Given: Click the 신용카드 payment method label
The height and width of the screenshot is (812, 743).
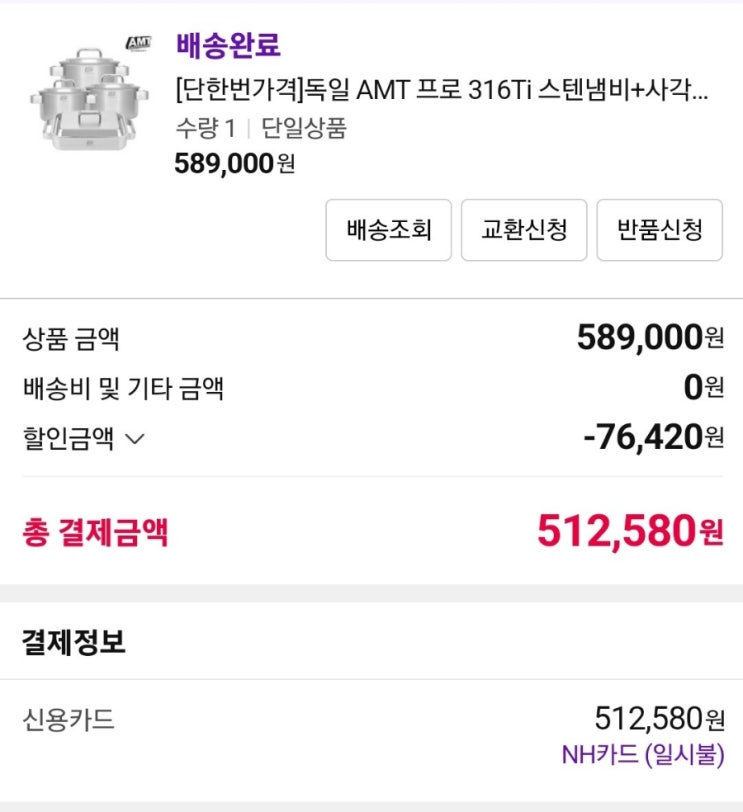Looking at the screenshot, I should 68,719.
